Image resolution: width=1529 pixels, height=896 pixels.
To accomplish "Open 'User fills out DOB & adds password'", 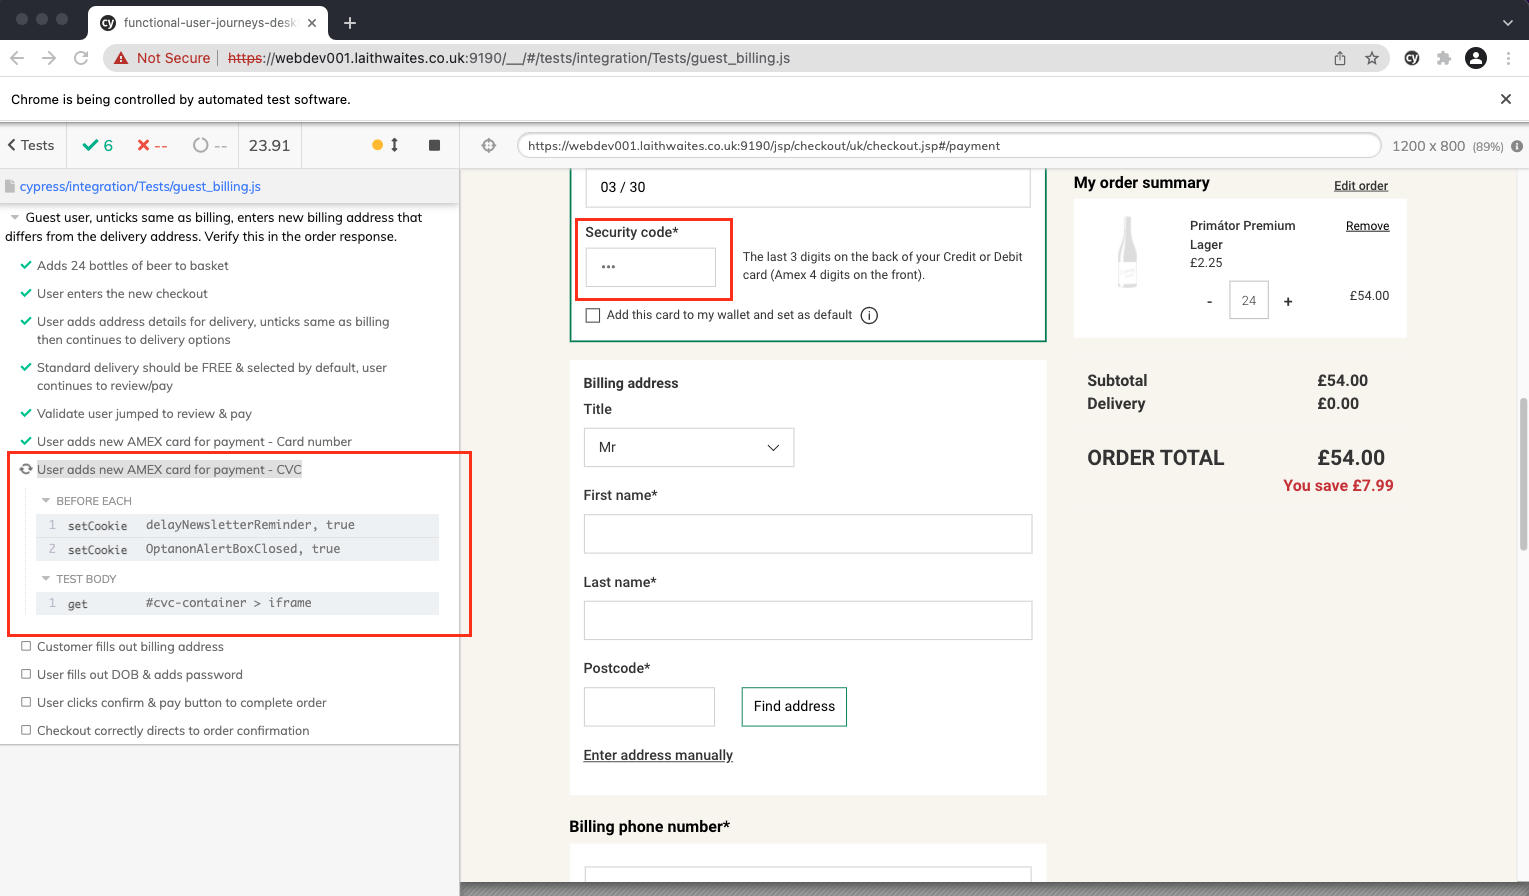I will click(140, 675).
